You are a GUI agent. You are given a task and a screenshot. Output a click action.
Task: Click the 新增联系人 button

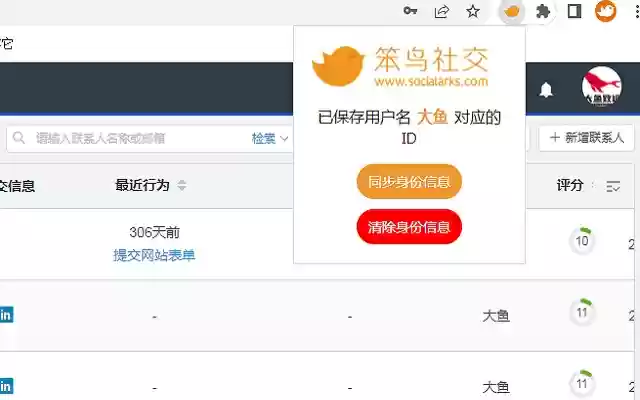[x=587, y=138]
